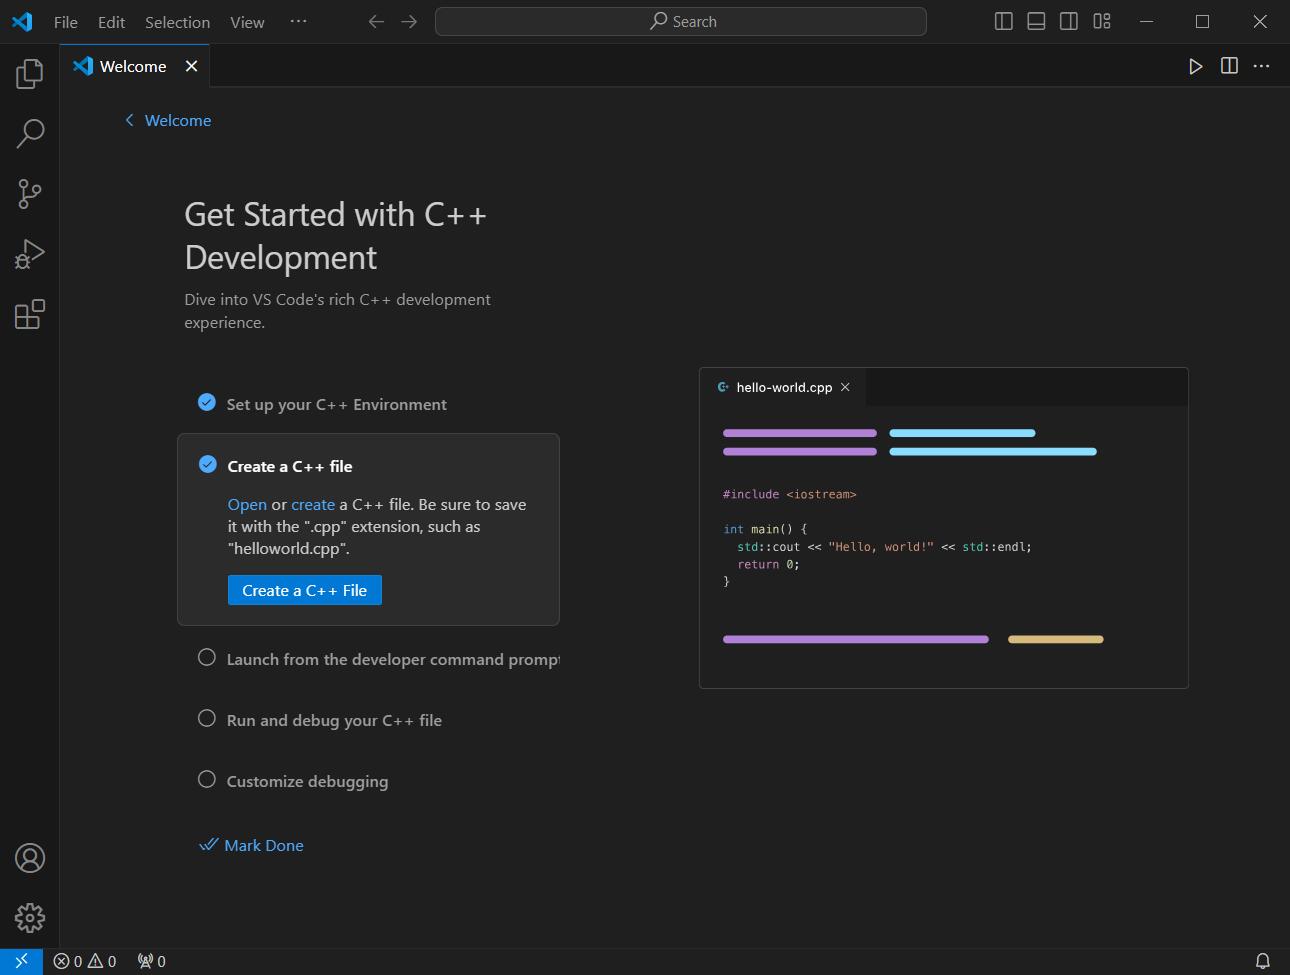Open the Selection menu
1290x975 pixels.
177,22
